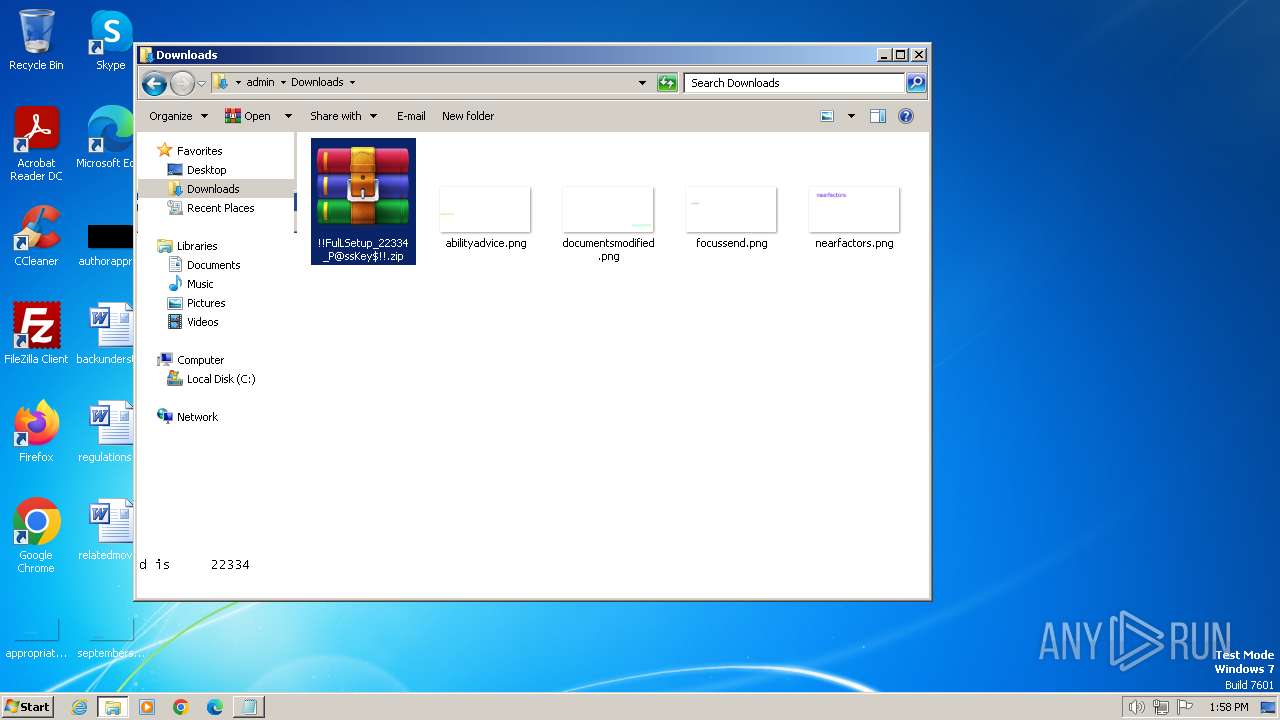Open Recent Places in Favorites
Image resolution: width=1280 pixels, height=720 pixels.
(x=220, y=208)
